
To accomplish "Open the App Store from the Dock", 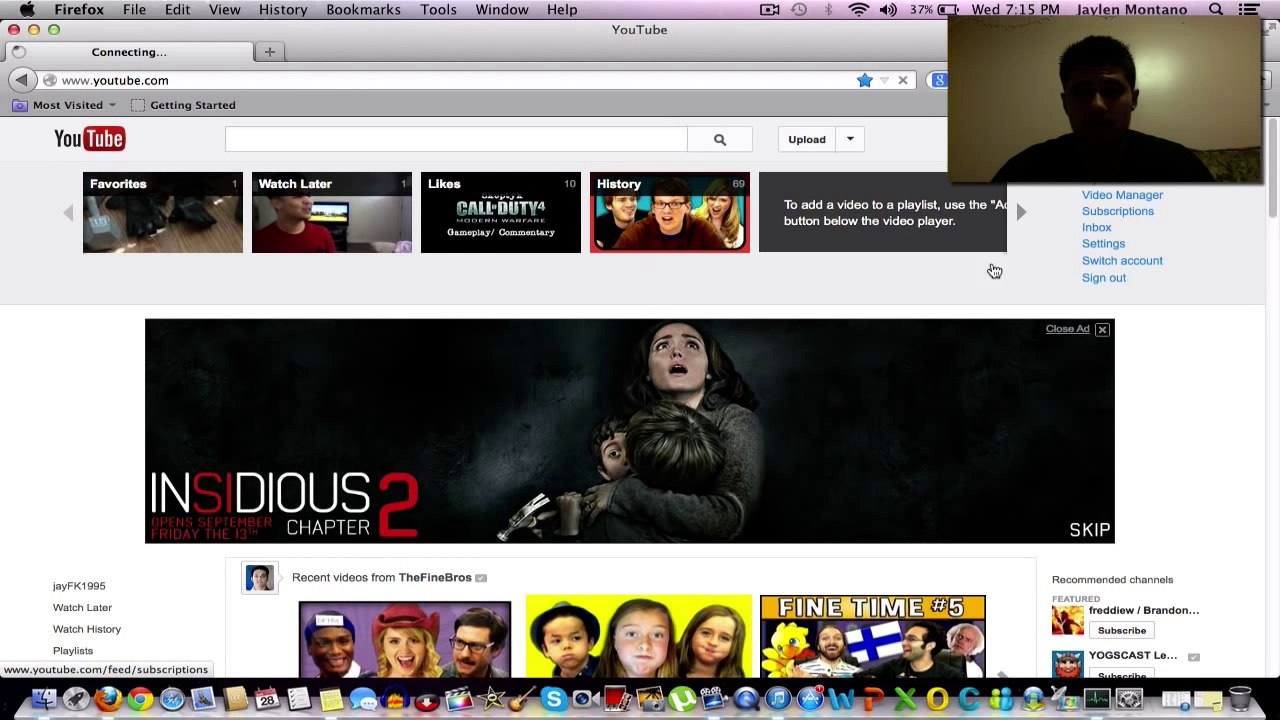I will (x=810, y=699).
